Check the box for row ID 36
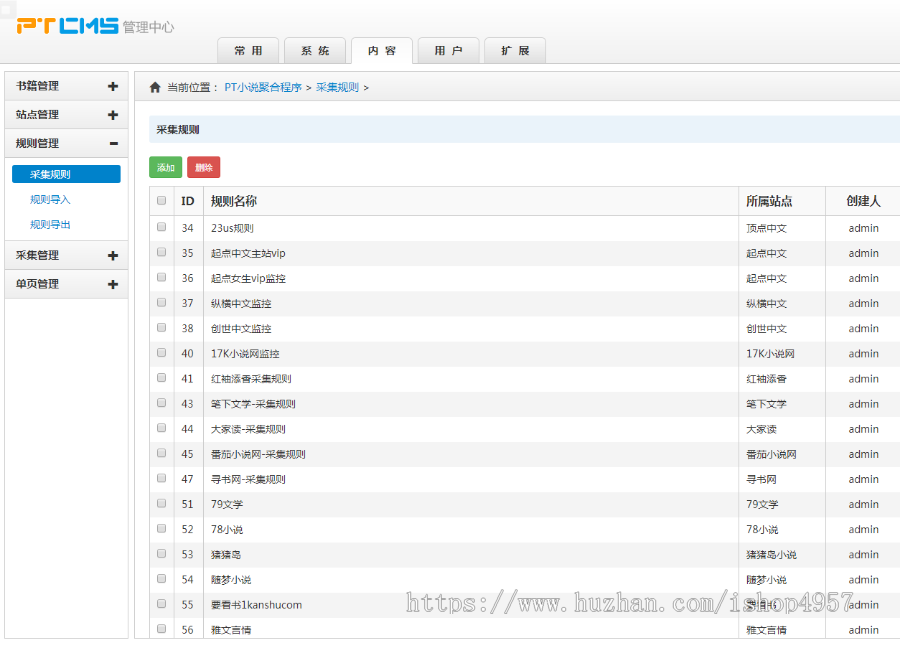Screen dimensions: 900x648 pos(161,278)
